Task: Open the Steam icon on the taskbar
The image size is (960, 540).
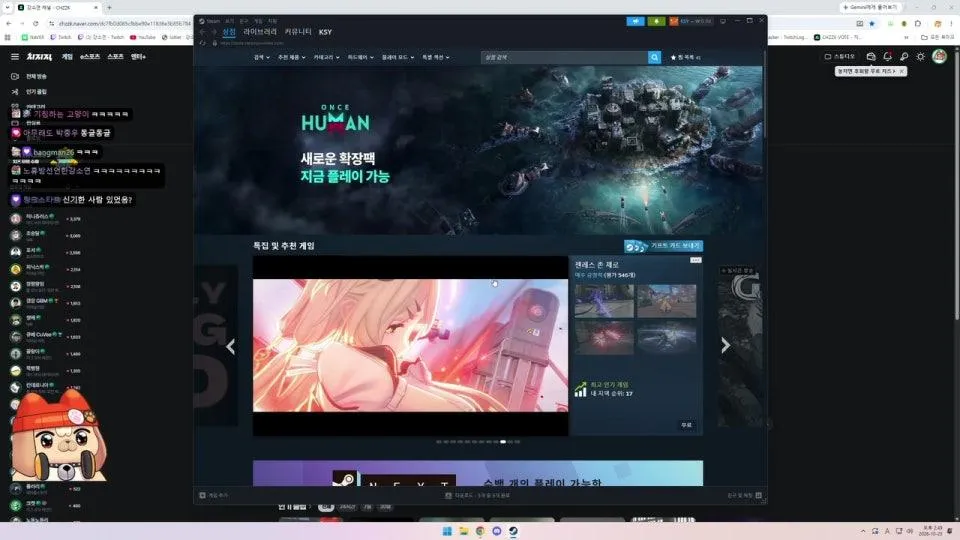Action: click(513, 531)
